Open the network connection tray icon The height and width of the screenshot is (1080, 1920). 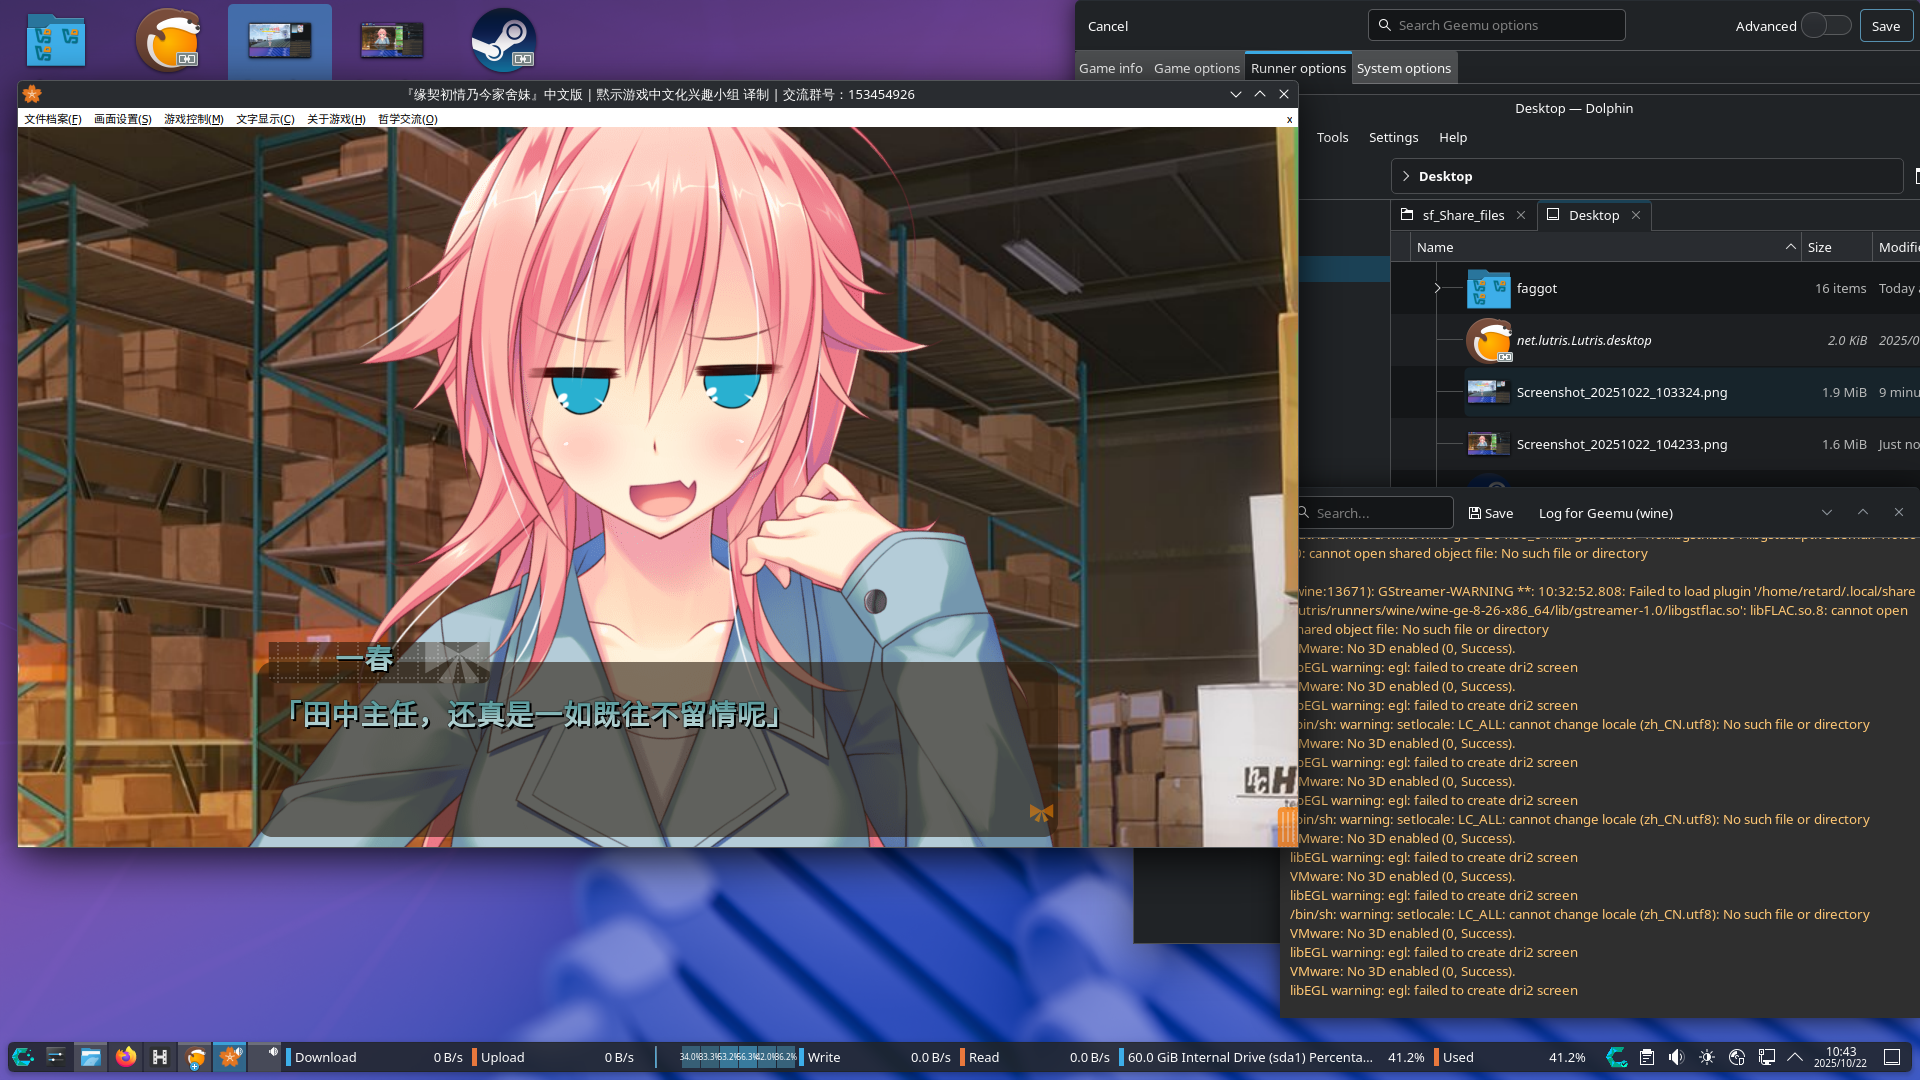tap(1767, 1057)
